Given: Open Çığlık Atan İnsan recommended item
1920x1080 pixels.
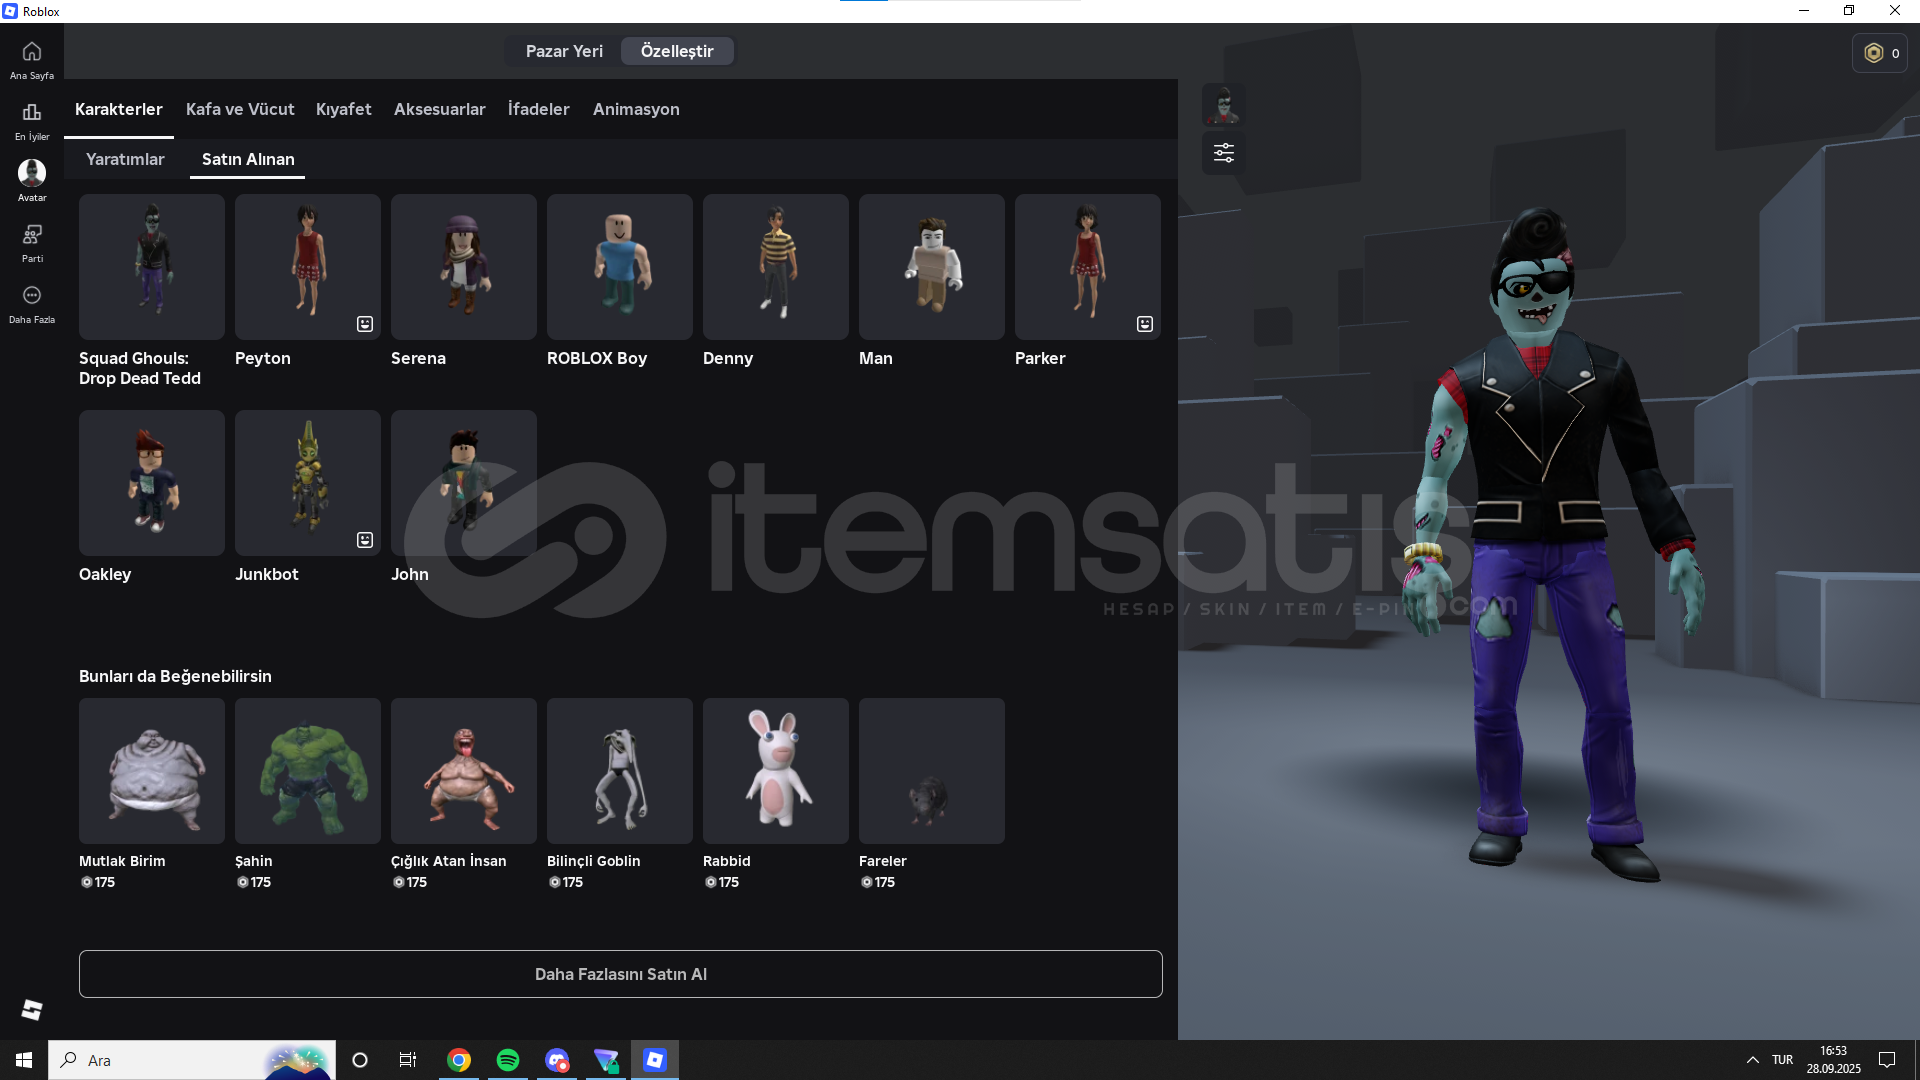Looking at the screenshot, I should pyautogui.click(x=464, y=771).
